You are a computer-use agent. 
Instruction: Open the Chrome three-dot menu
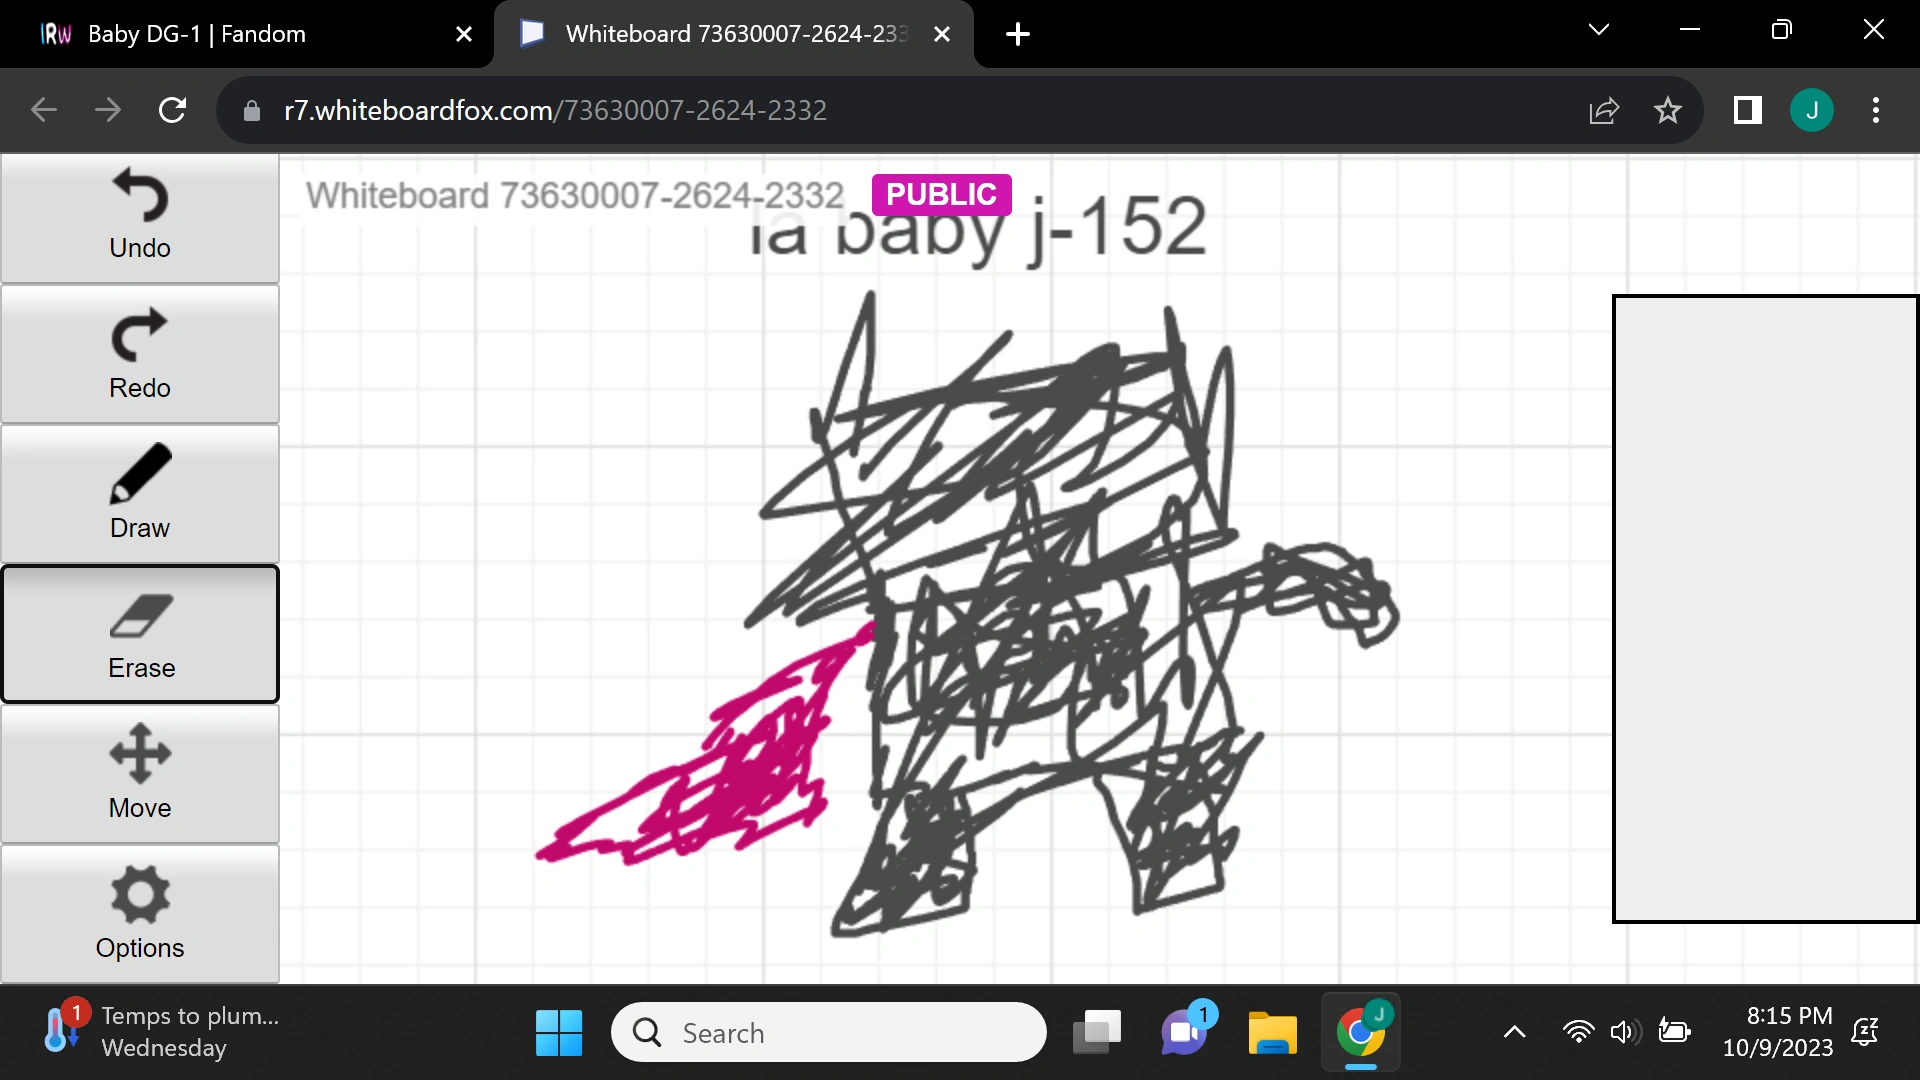pos(1876,110)
